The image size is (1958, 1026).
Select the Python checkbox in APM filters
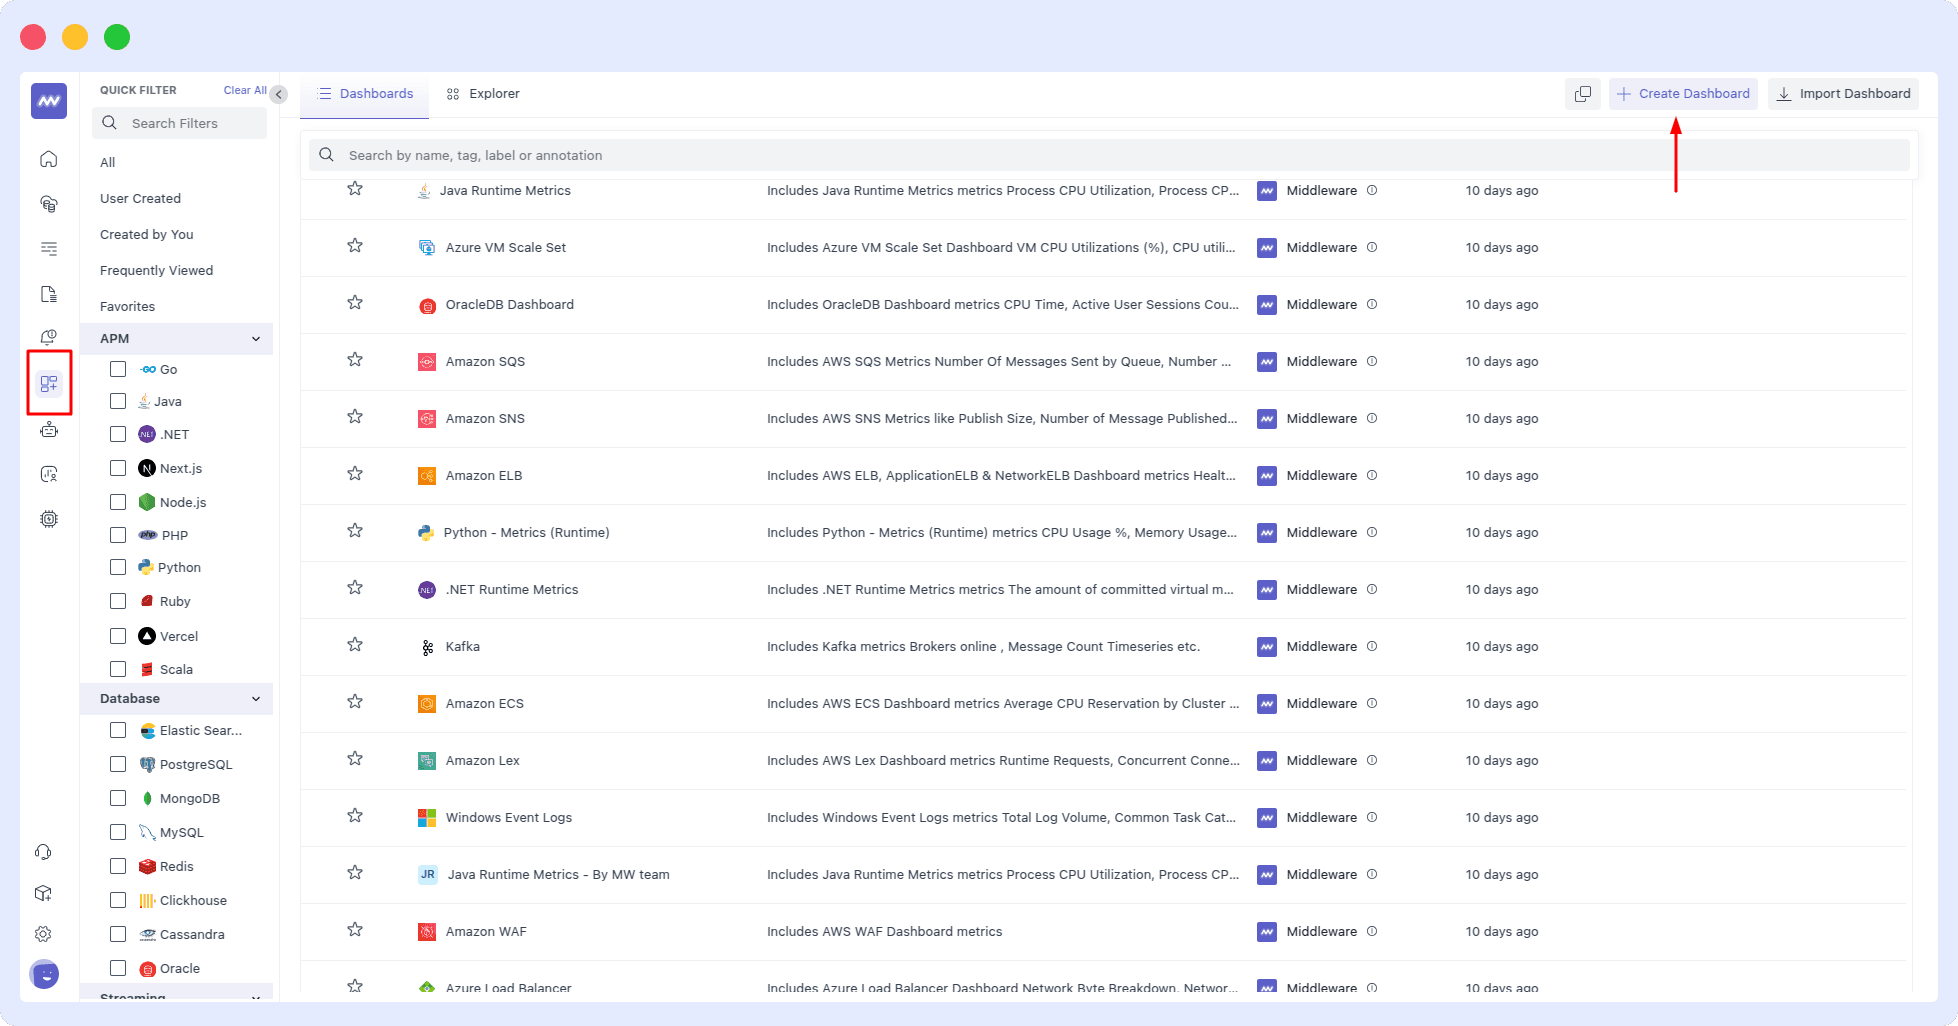(x=117, y=567)
